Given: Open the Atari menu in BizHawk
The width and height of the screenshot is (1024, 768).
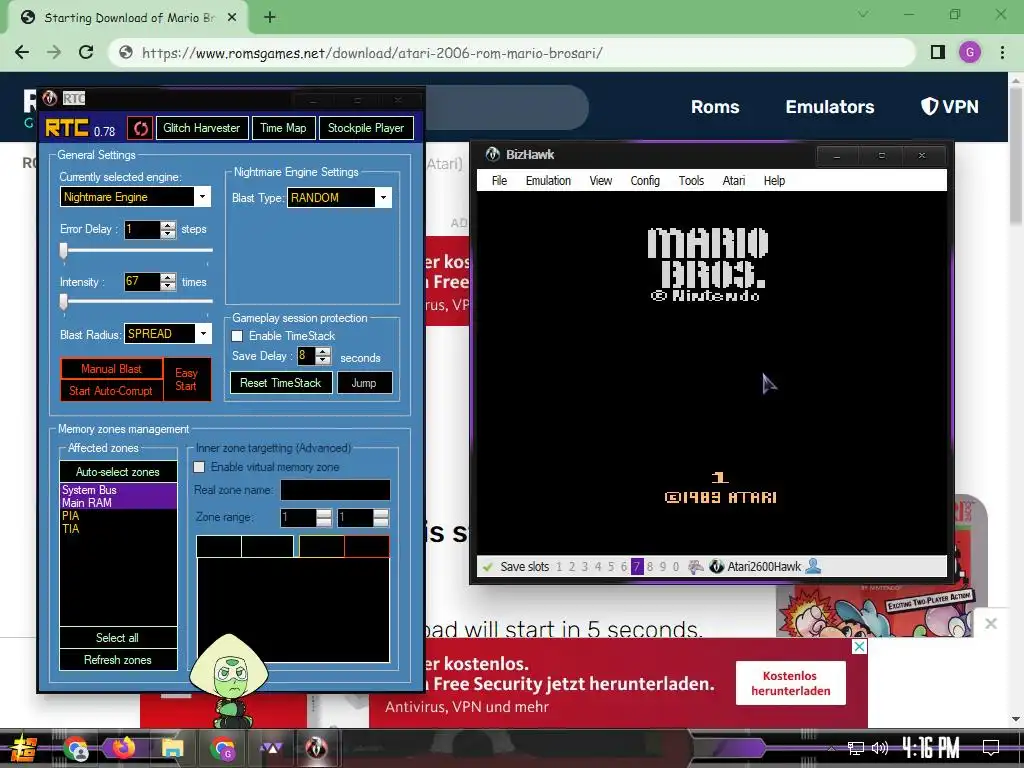Looking at the screenshot, I should (x=733, y=181).
